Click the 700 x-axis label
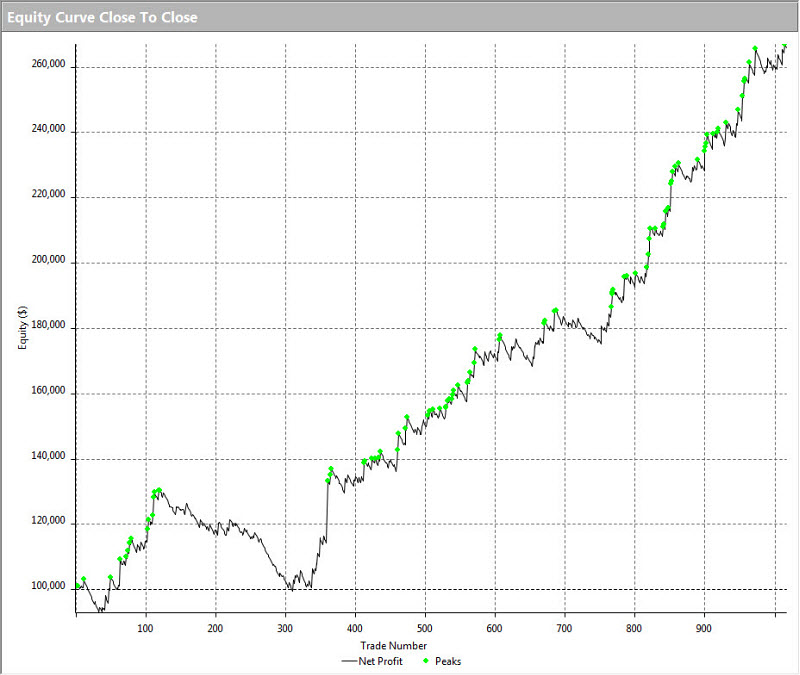 point(564,629)
